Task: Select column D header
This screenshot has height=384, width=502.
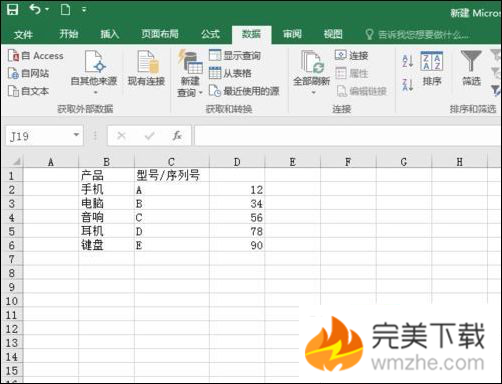Action: click(x=237, y=162)
